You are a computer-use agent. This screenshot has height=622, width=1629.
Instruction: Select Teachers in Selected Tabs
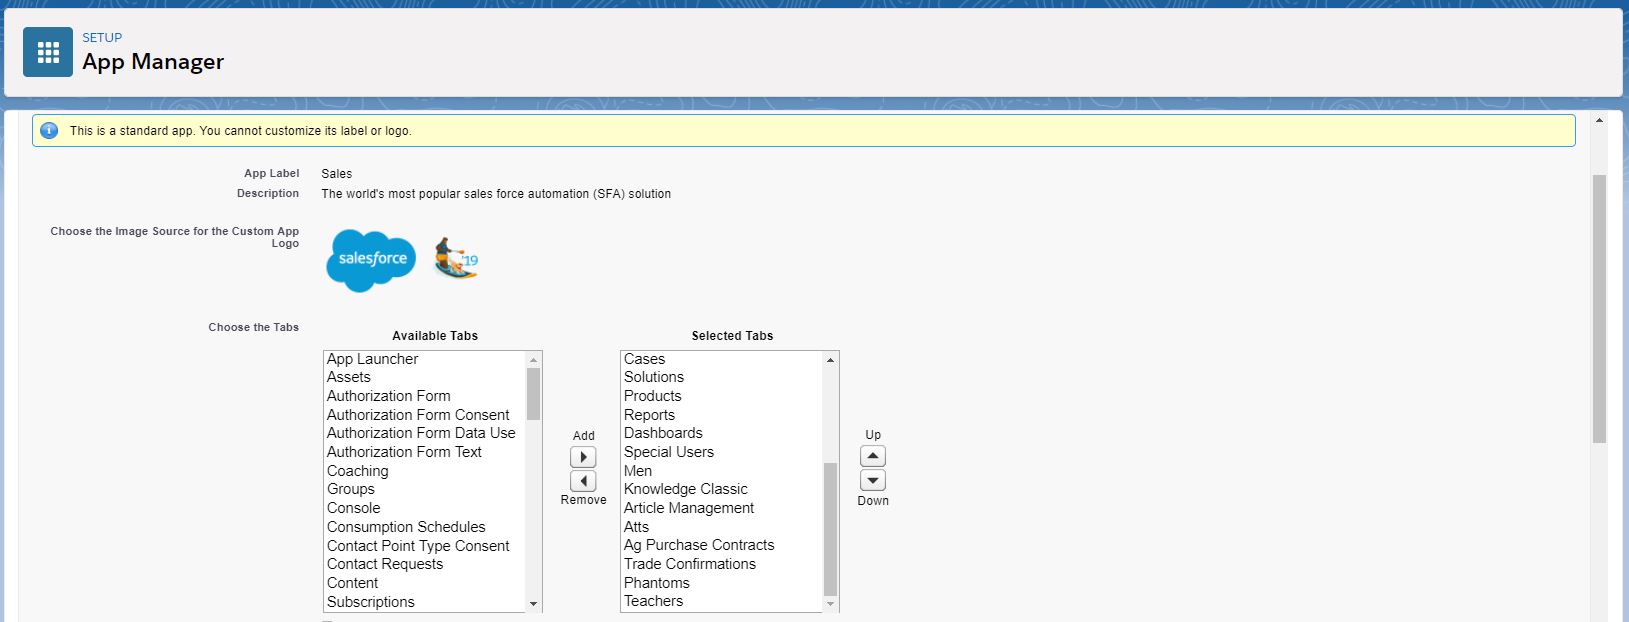point(721,601)
